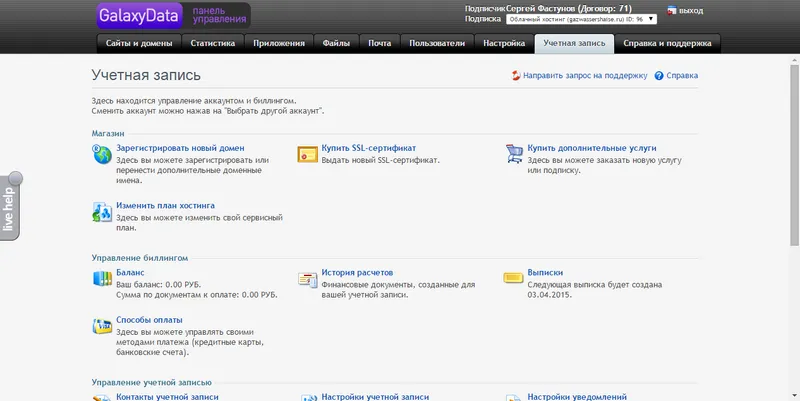800x401 pixels.
Task: Click the История расчетов document icon
Action: [x=308, y=279]
